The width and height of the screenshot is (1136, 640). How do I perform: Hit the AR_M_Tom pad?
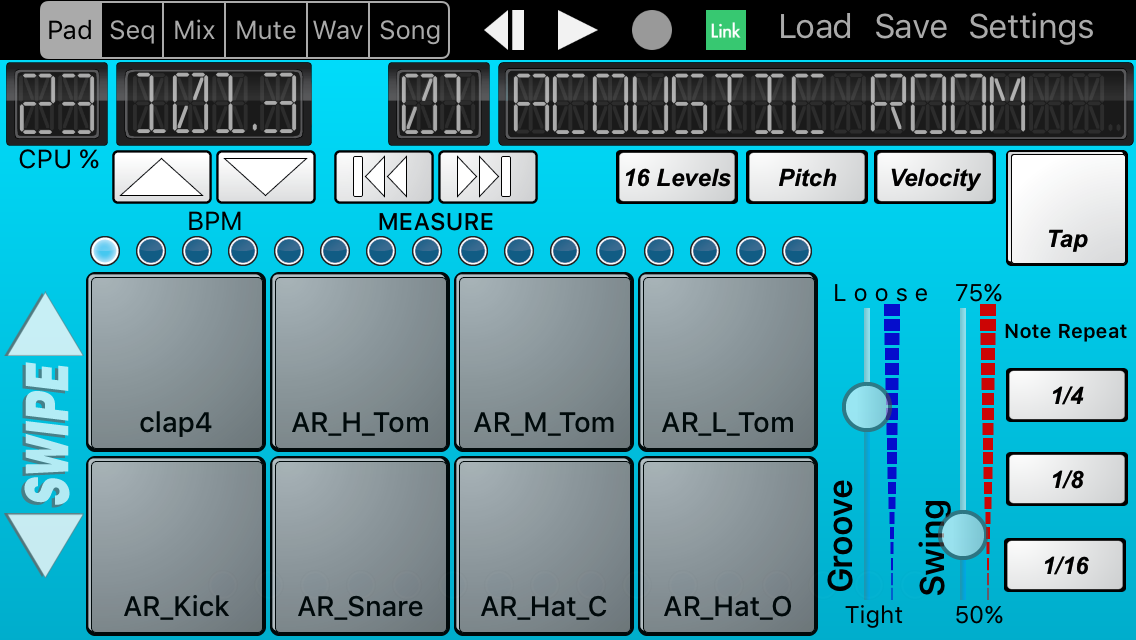[544, 362]
